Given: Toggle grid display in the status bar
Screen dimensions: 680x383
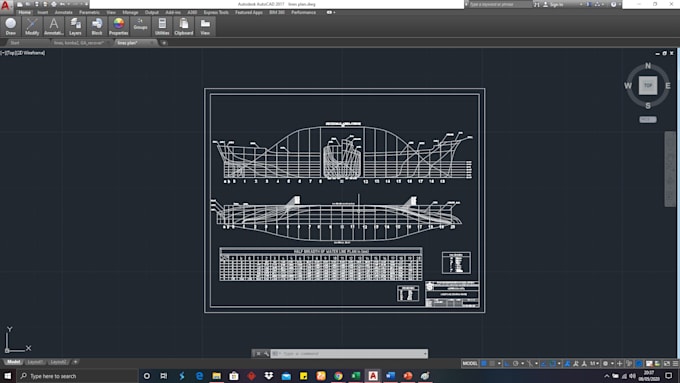Looking at the screenshot, I should tap(484, 363).
